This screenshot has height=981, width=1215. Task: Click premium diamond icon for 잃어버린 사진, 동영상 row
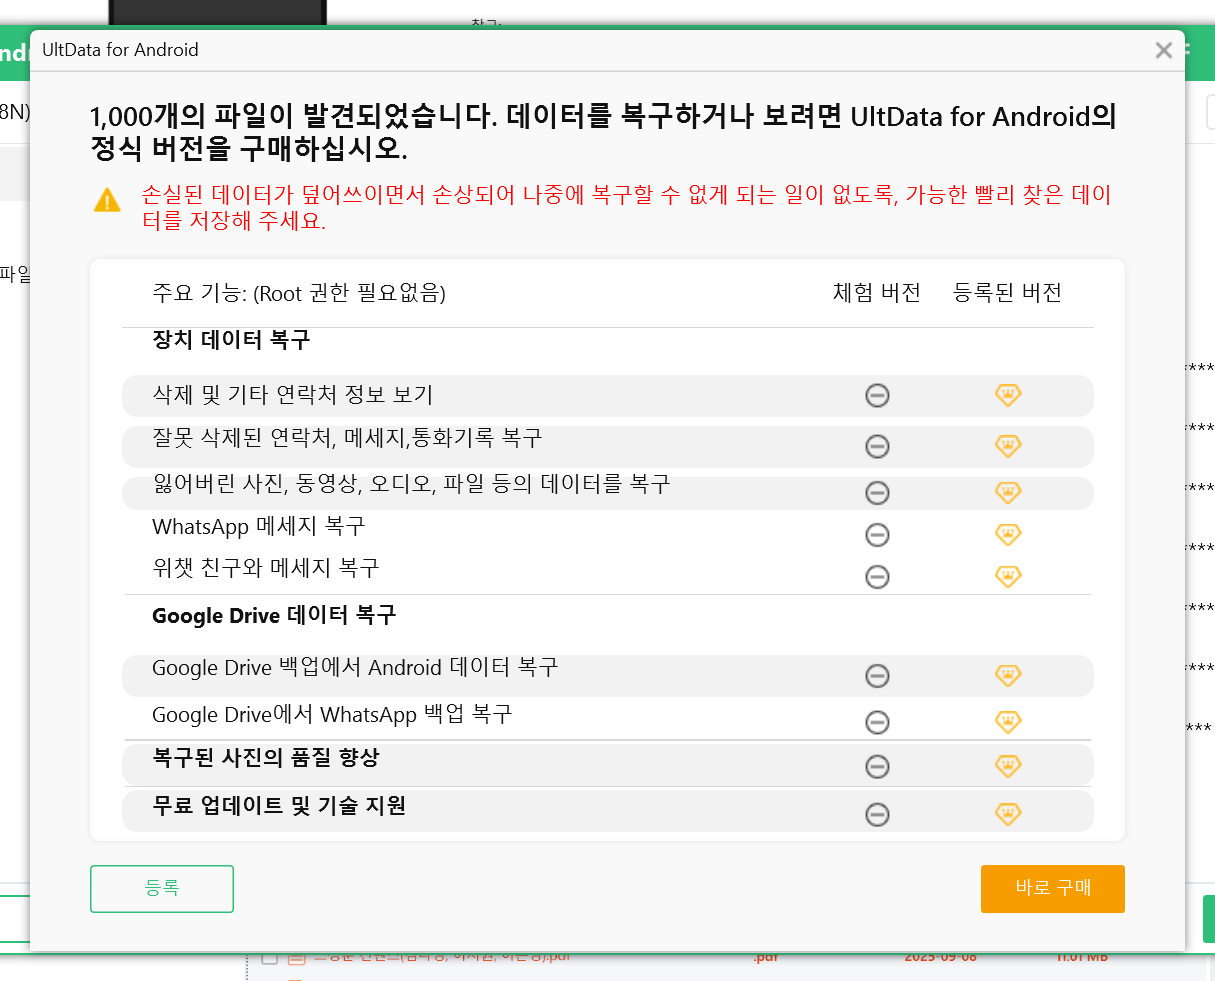pyautogui.click(x=1008, y=492)
